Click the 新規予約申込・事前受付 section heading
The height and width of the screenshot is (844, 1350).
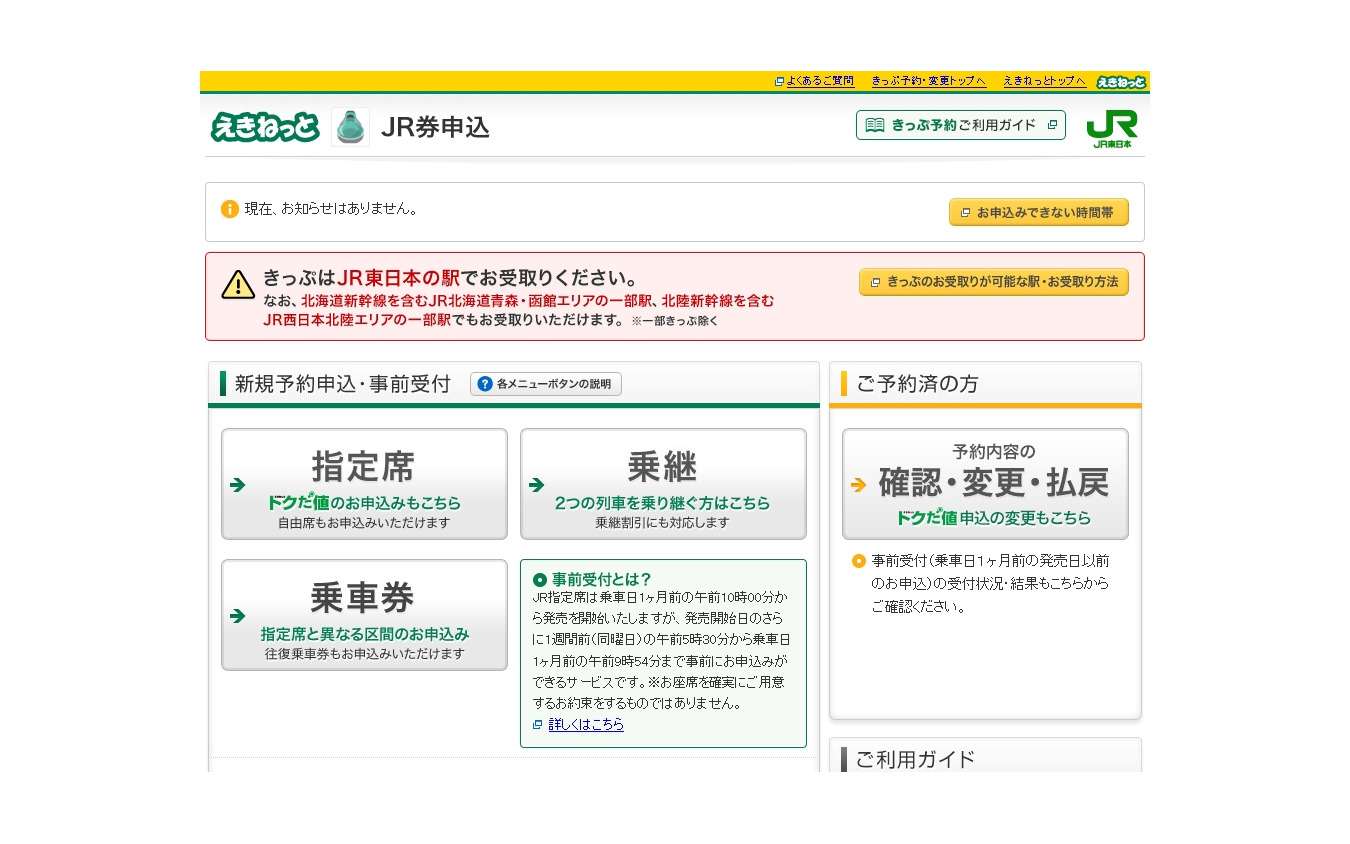click(x=343, y=384)
